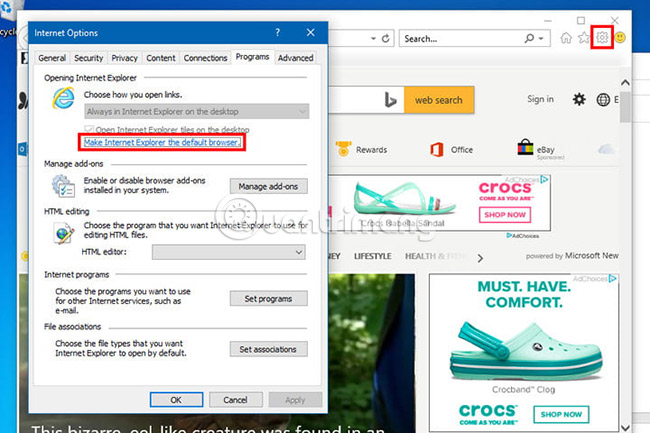Click Make Internet Explorer the default browser link
This screenshot has width=650, height=433.
(162, 142)
